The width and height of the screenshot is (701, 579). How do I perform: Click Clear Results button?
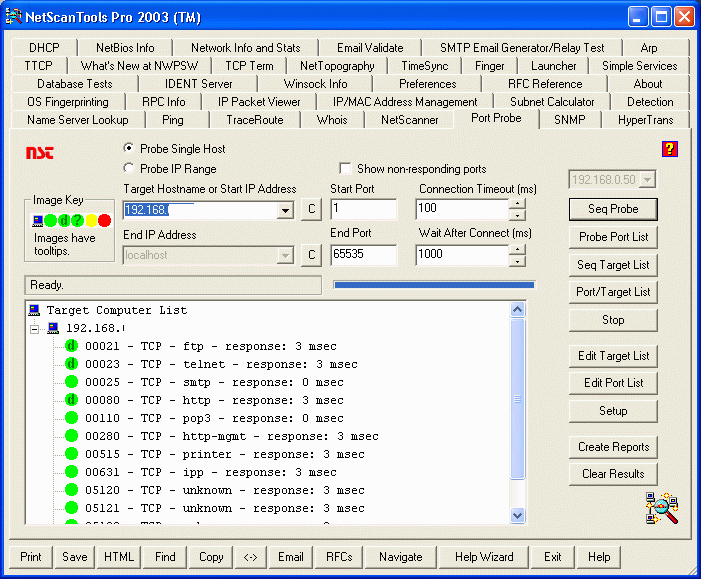tap(613, 474)
